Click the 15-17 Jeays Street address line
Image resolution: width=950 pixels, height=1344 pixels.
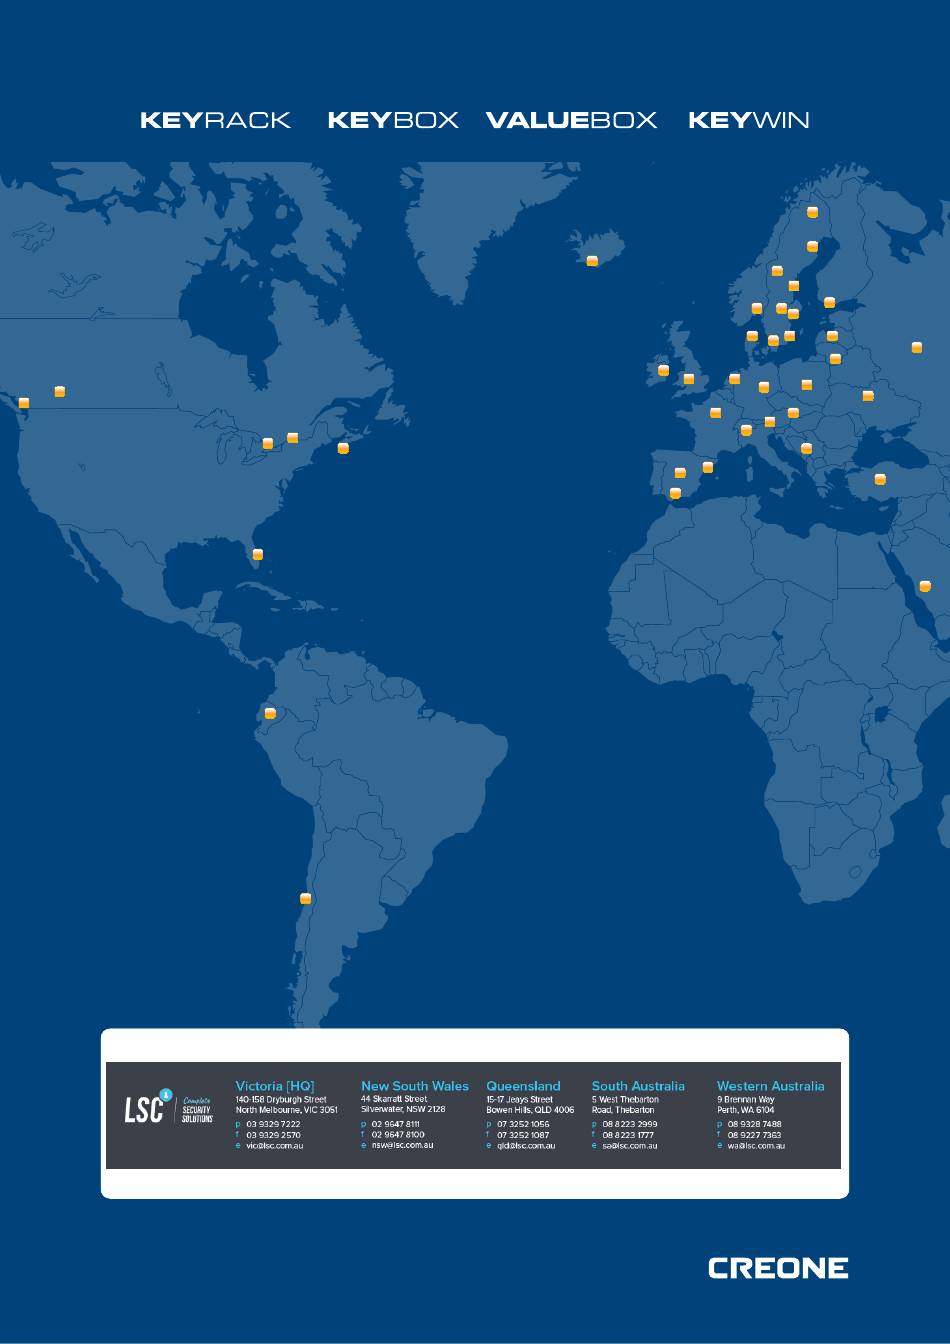(x=519, y=1099)
